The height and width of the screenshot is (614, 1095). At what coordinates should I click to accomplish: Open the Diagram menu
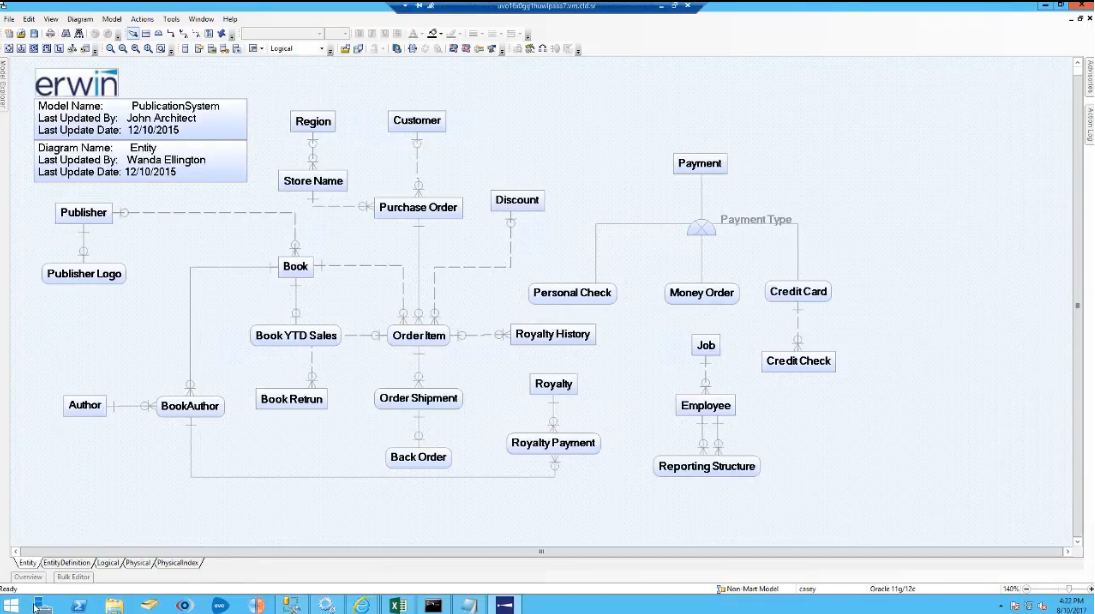coord(80,19)
